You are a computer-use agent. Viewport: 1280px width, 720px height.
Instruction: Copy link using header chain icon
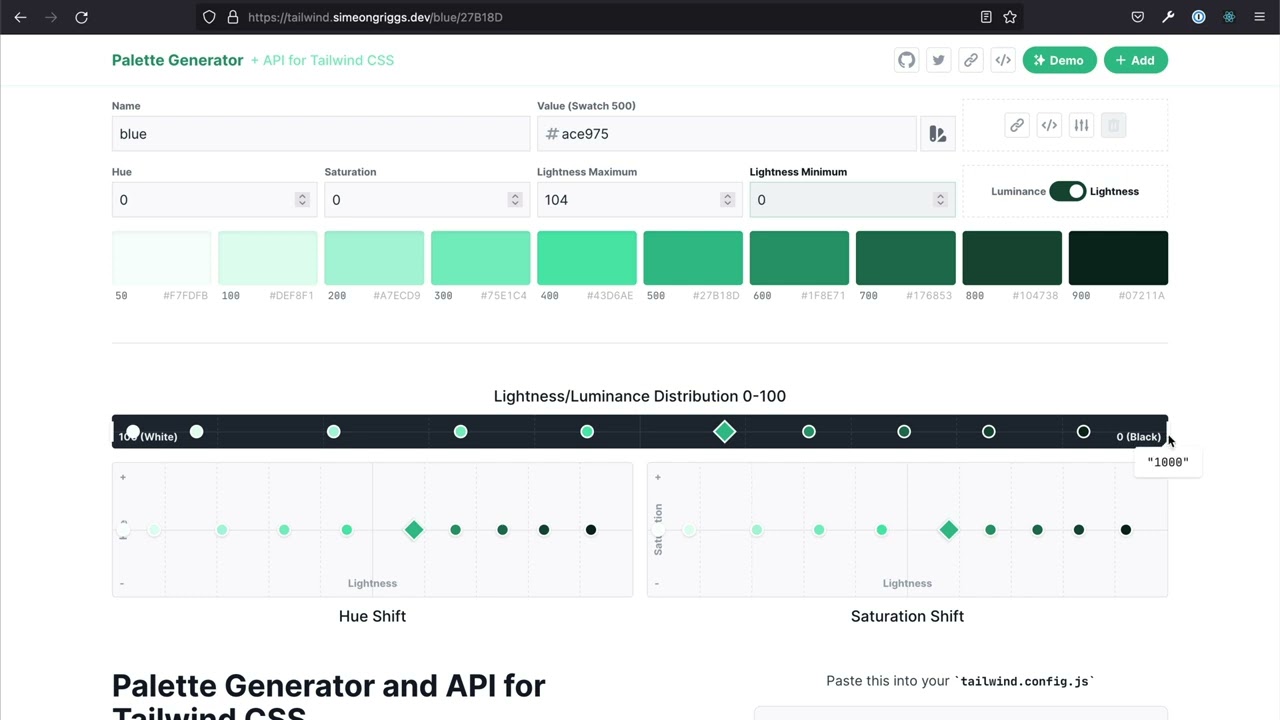click(970, 60)
